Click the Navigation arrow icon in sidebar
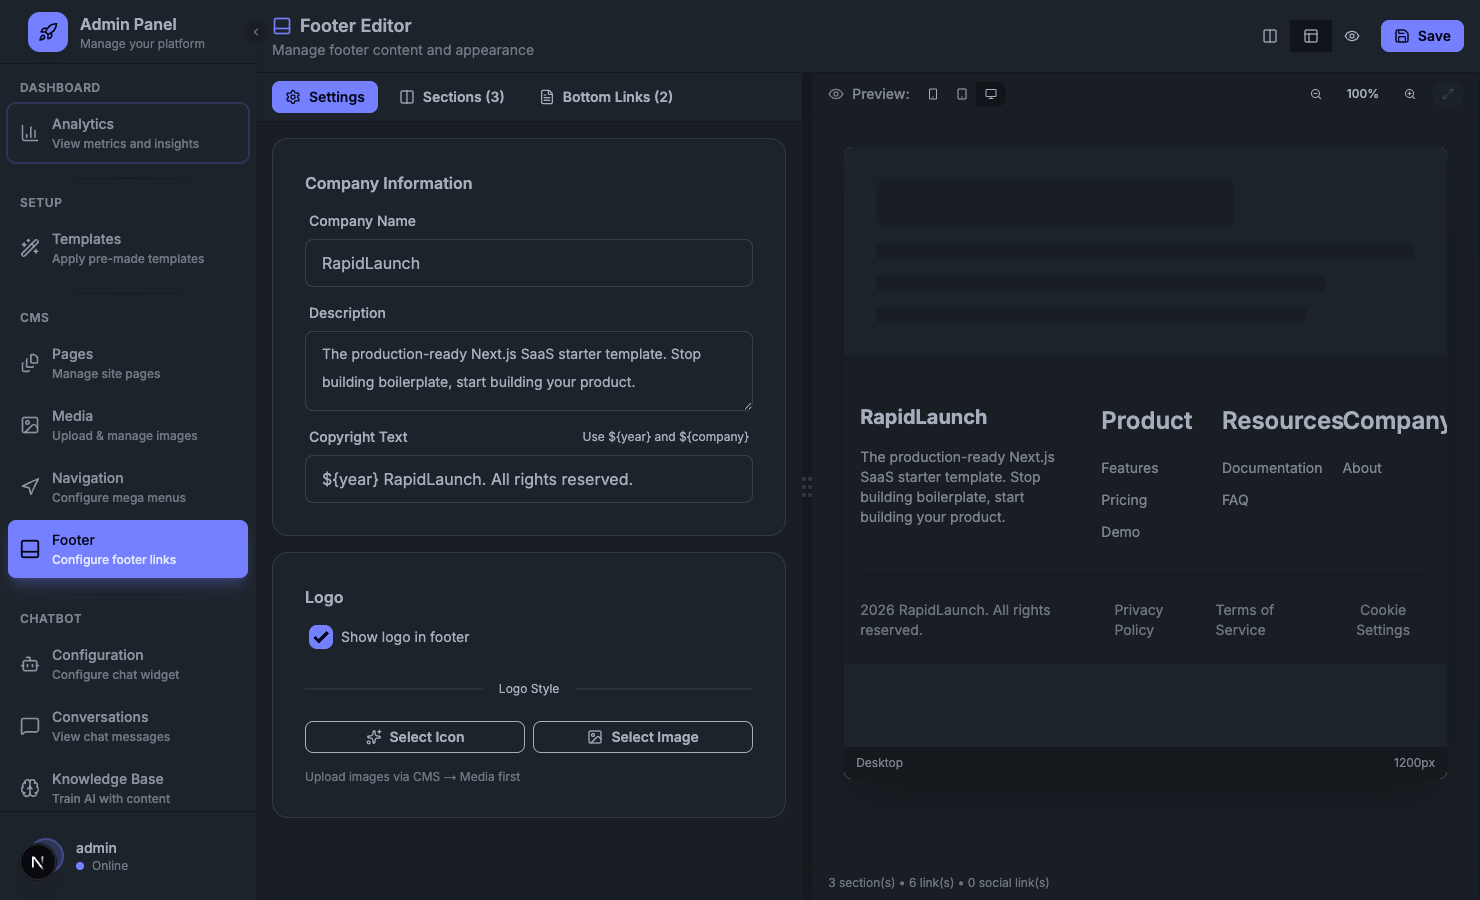Image resolution: width=1480 pixels, height=900 pixels. (x=30, y=487)
